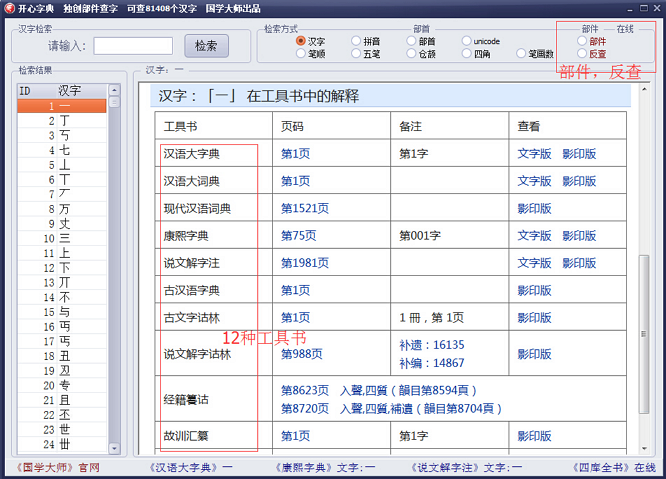Select the 拼音 search mode radio button
Viewport: 666px width, 479px height.
click(357, 41)
